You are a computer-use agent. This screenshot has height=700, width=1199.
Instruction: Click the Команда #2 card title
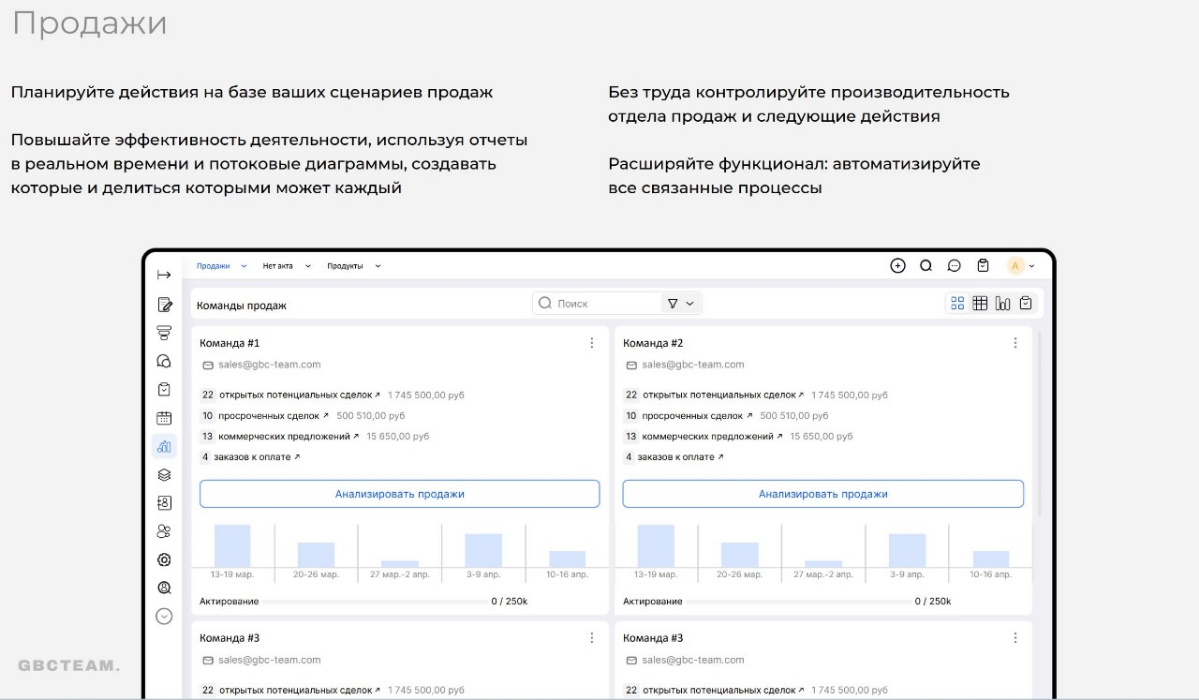coord(653,343)
